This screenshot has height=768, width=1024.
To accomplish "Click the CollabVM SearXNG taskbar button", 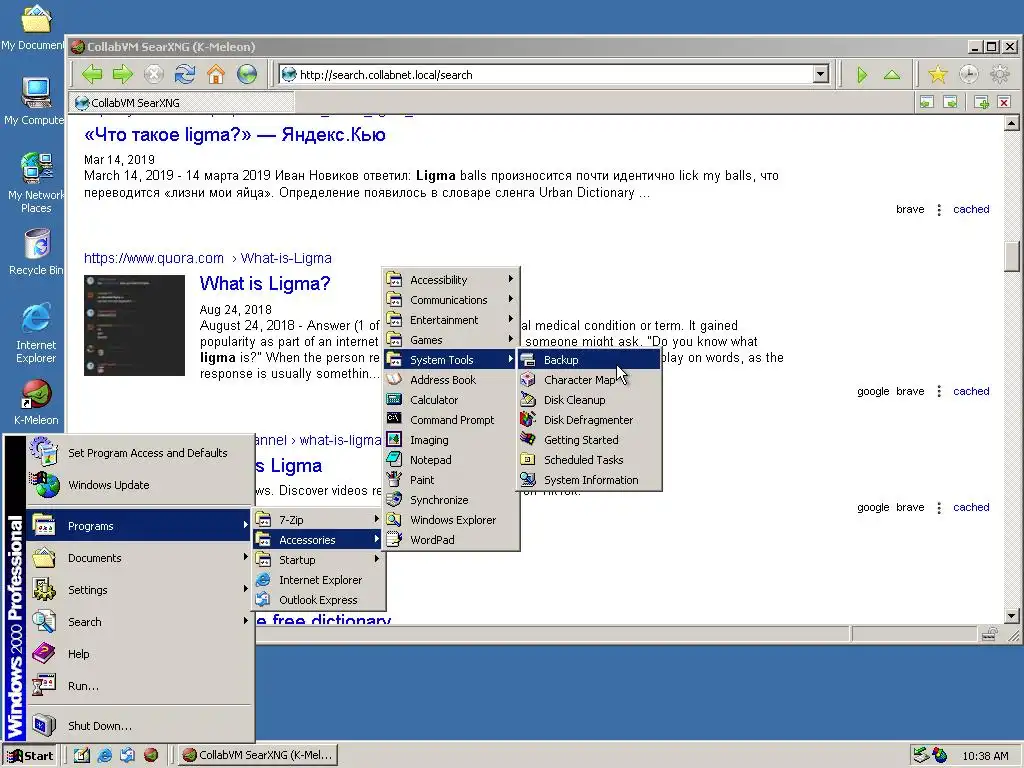I will (259, 755).
